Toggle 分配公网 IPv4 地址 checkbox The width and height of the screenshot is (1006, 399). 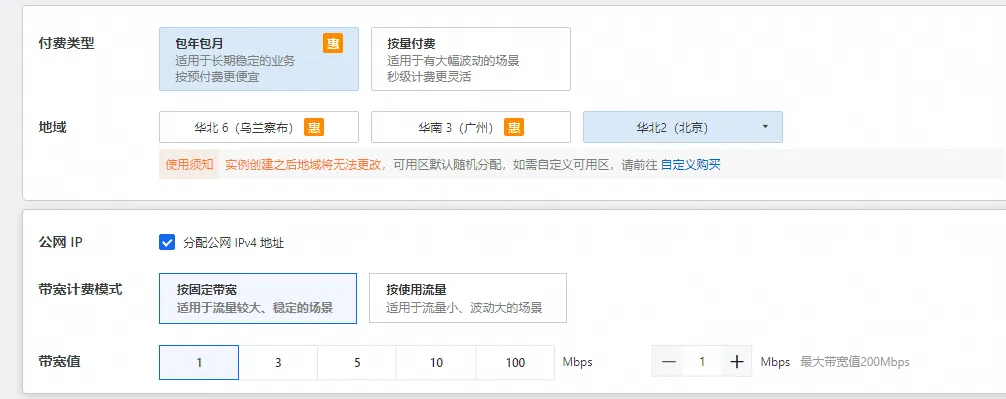click(167, 242)
